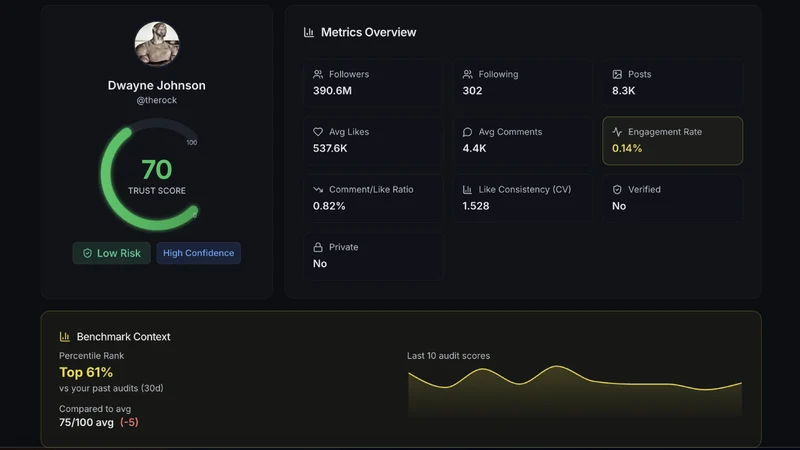Click the Last 10 audit scores sparkline
Screen dimensions: 800x450
click(575, 390)
